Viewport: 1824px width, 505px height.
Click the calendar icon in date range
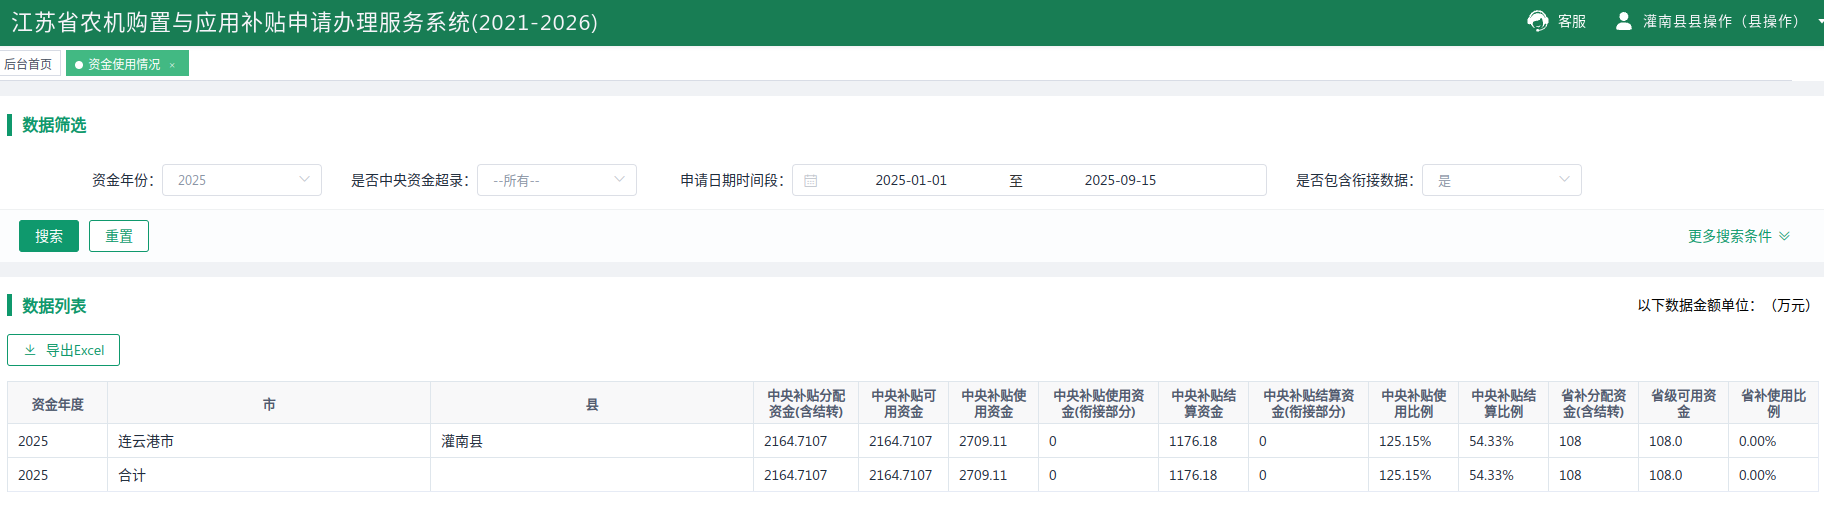[x=811, y=181]
